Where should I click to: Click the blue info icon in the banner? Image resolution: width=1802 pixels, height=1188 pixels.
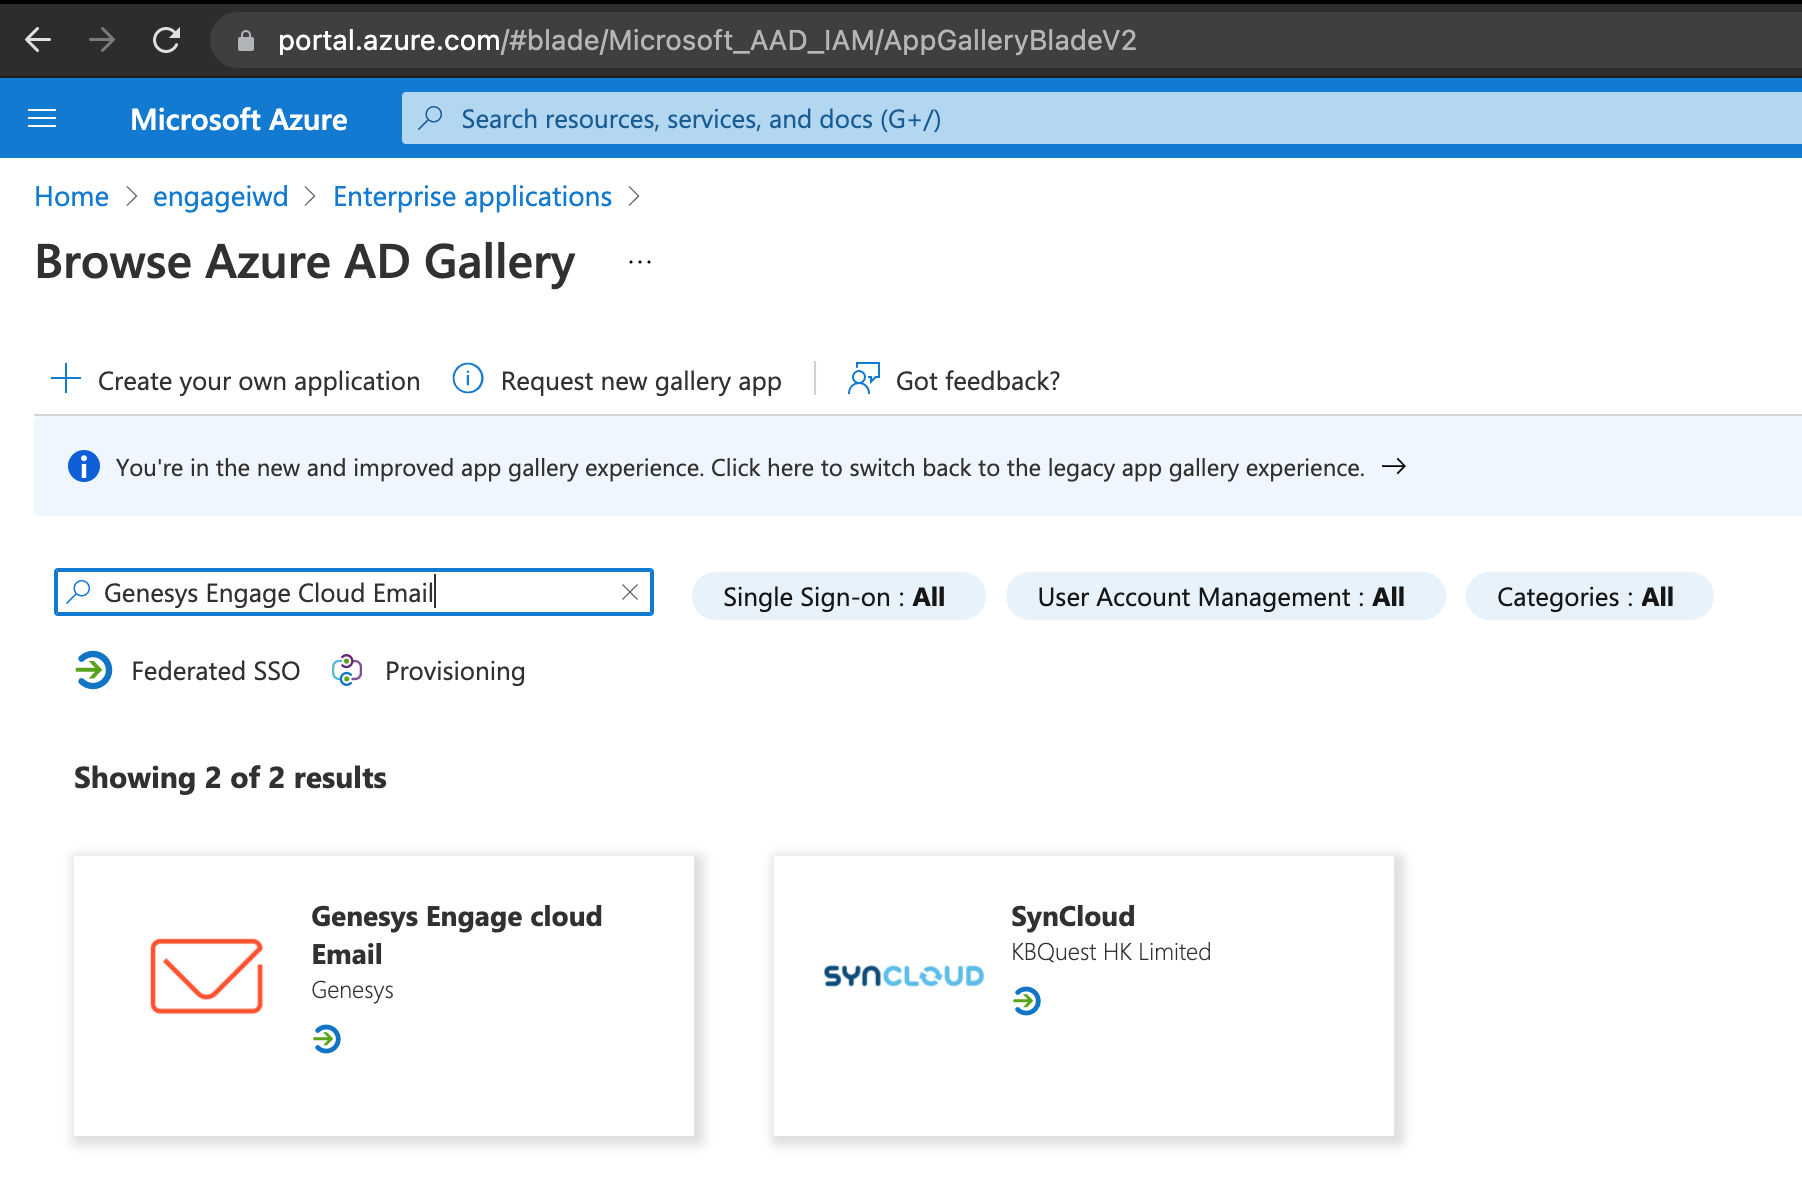point(84,466)
